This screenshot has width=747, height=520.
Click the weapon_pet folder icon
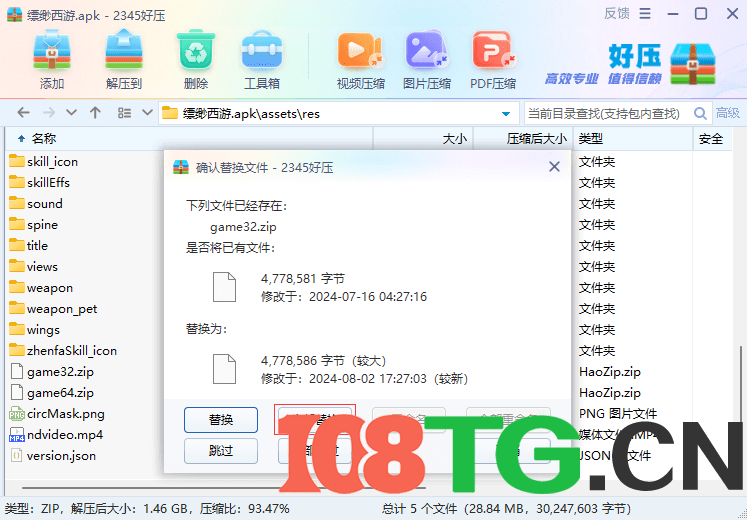click(x=17, y=308)
